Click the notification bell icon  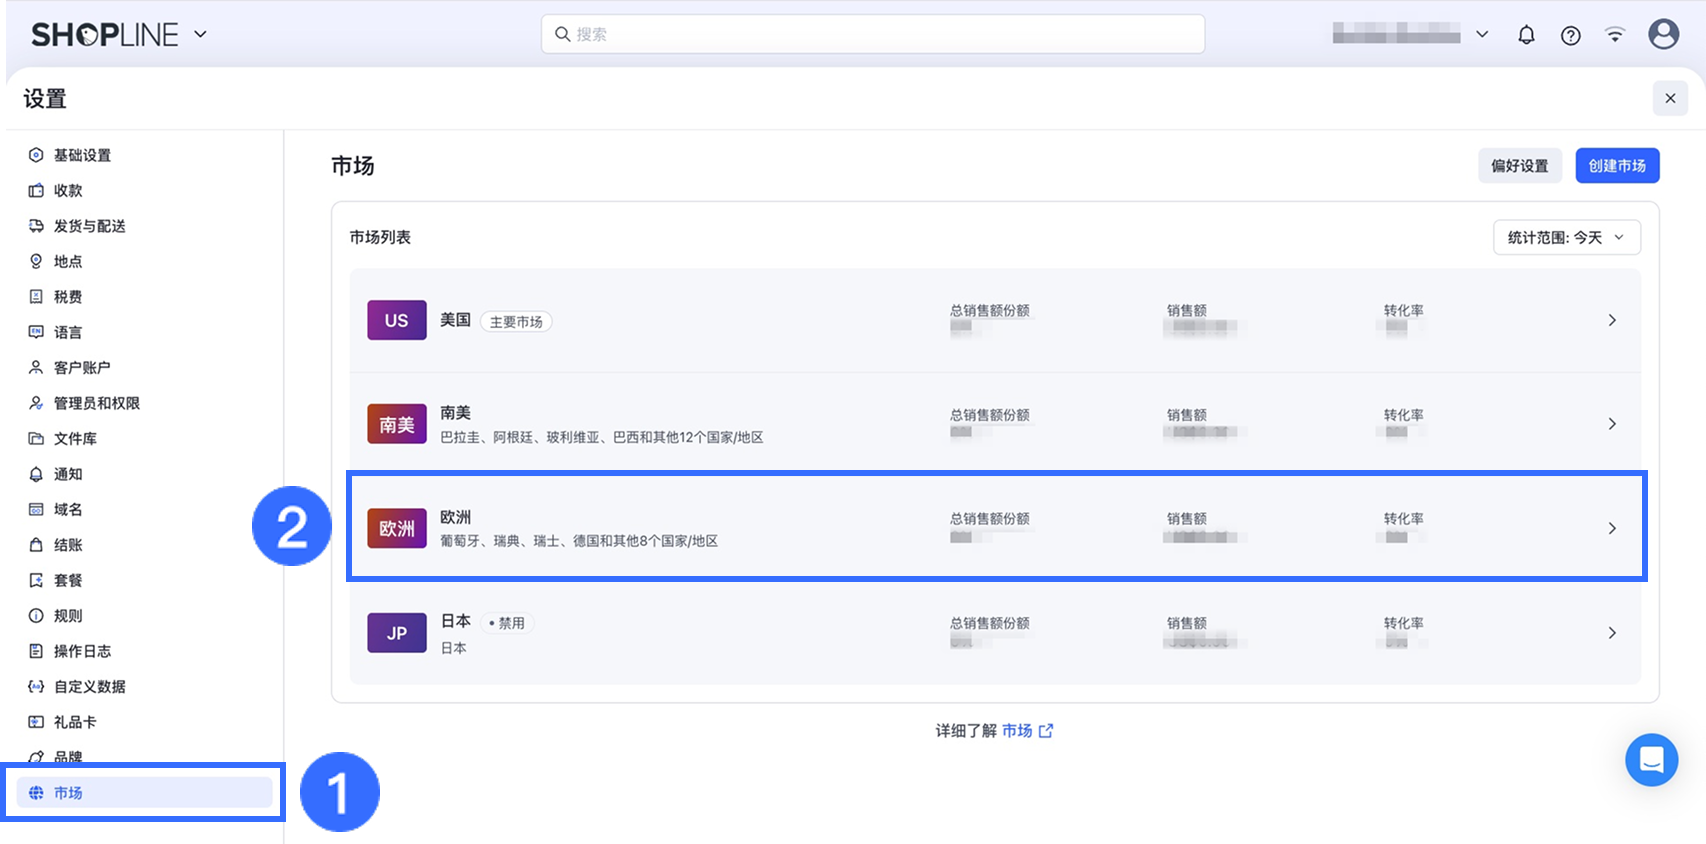point(1526,35)
